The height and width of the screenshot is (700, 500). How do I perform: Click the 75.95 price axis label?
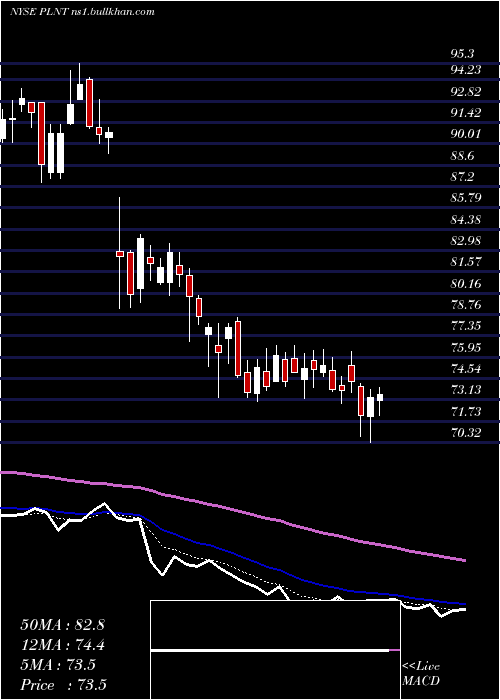466,347
